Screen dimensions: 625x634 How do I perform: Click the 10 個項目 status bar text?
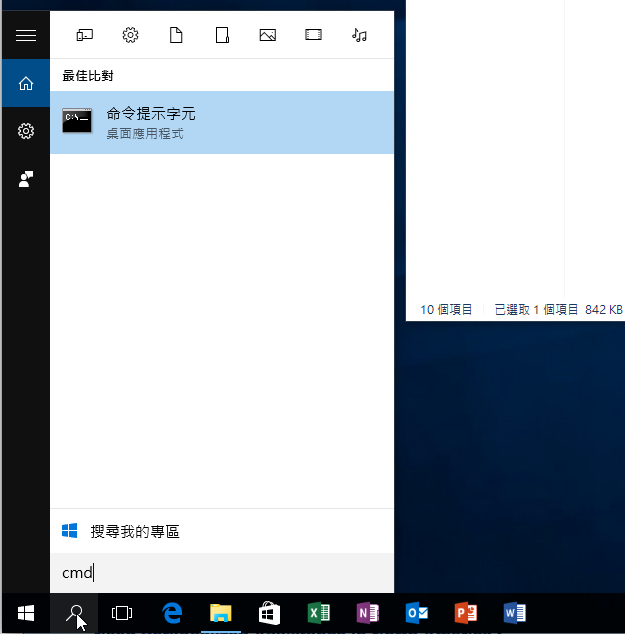(x=446, y=310)
